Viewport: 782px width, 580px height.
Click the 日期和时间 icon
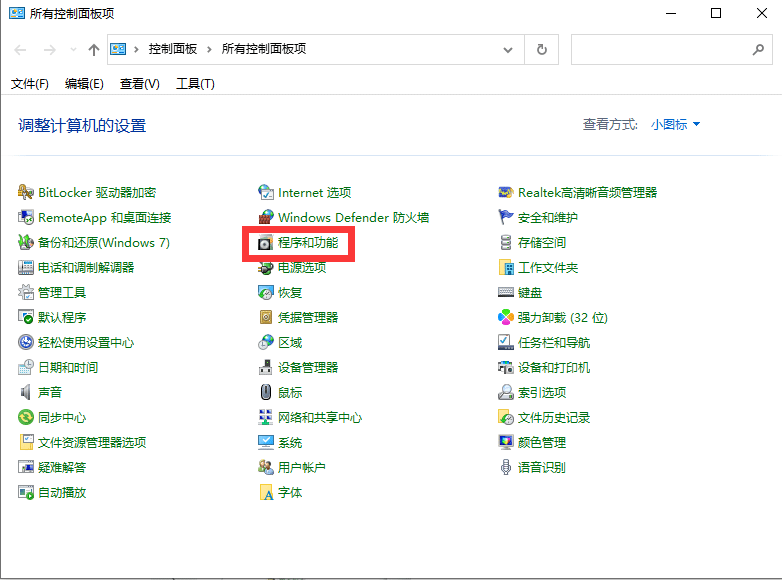click(25, 368)
